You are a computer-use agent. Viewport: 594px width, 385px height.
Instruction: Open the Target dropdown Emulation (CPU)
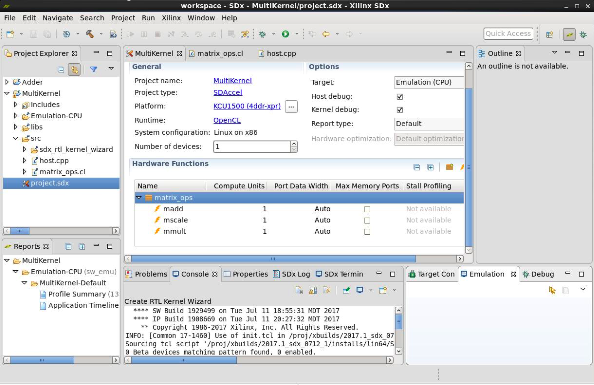tap(429, 82)
